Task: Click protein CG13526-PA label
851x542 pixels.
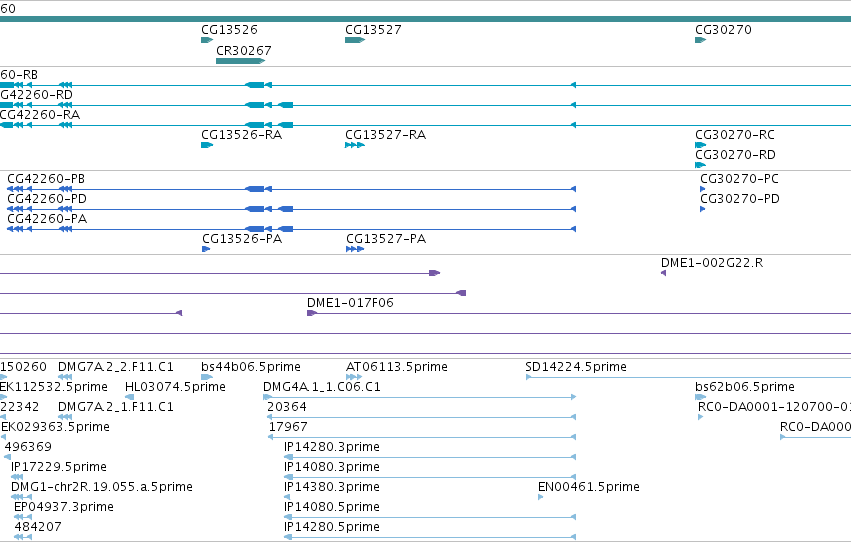Action: tap(242, 239)
